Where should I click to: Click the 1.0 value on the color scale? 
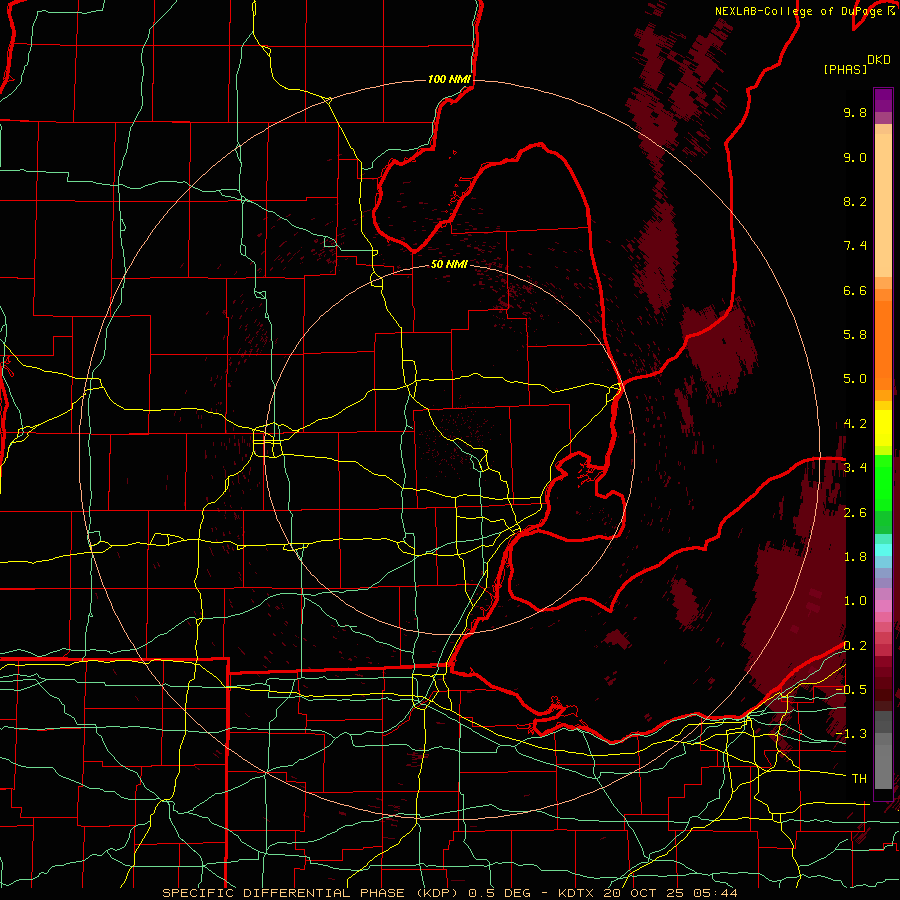[855, 601]
